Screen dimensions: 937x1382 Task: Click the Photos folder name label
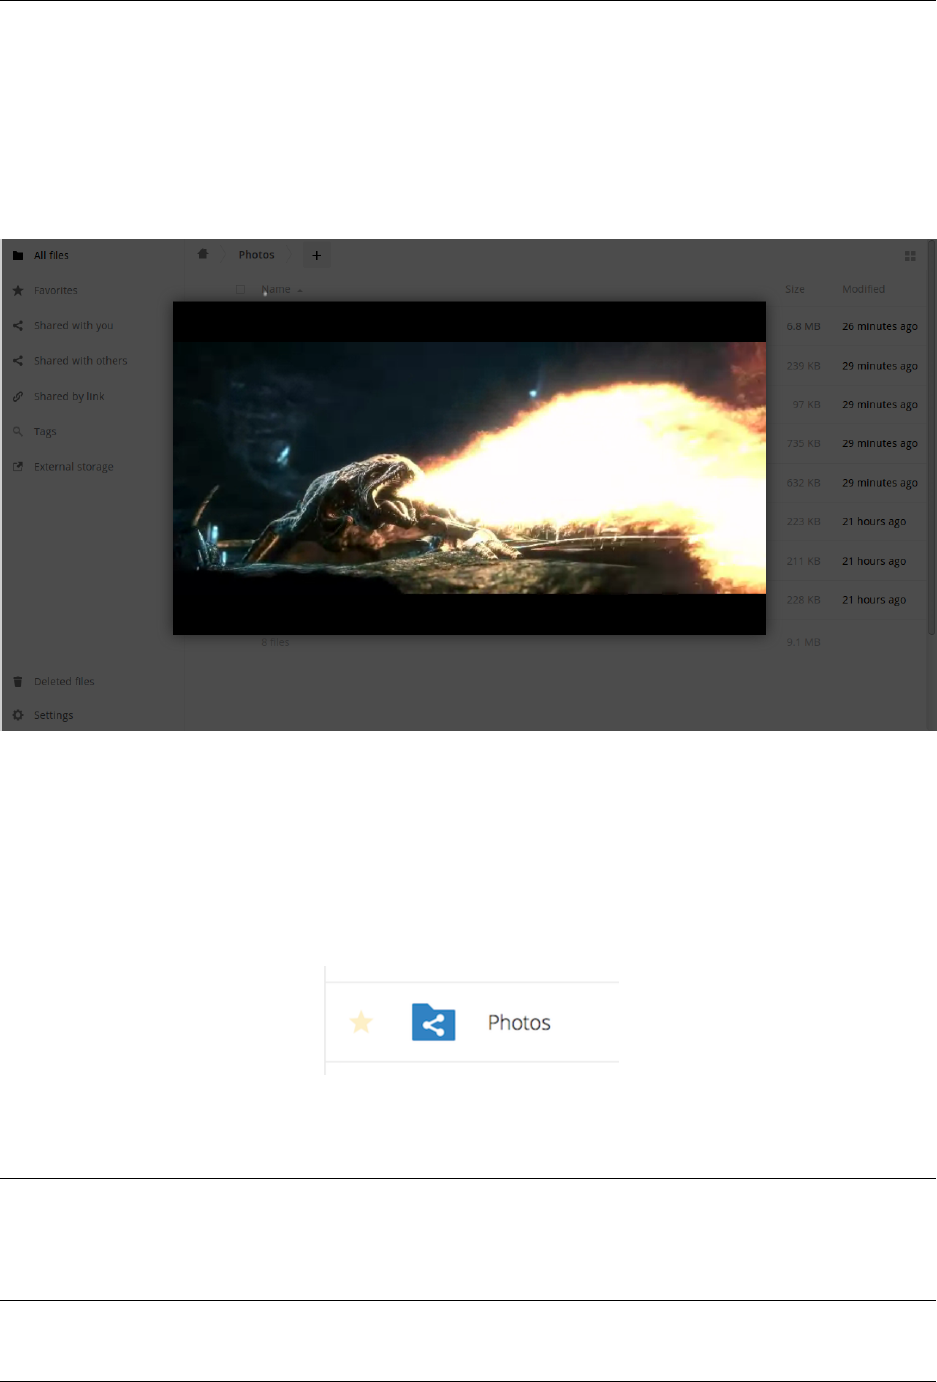[x=519, y=1022]
